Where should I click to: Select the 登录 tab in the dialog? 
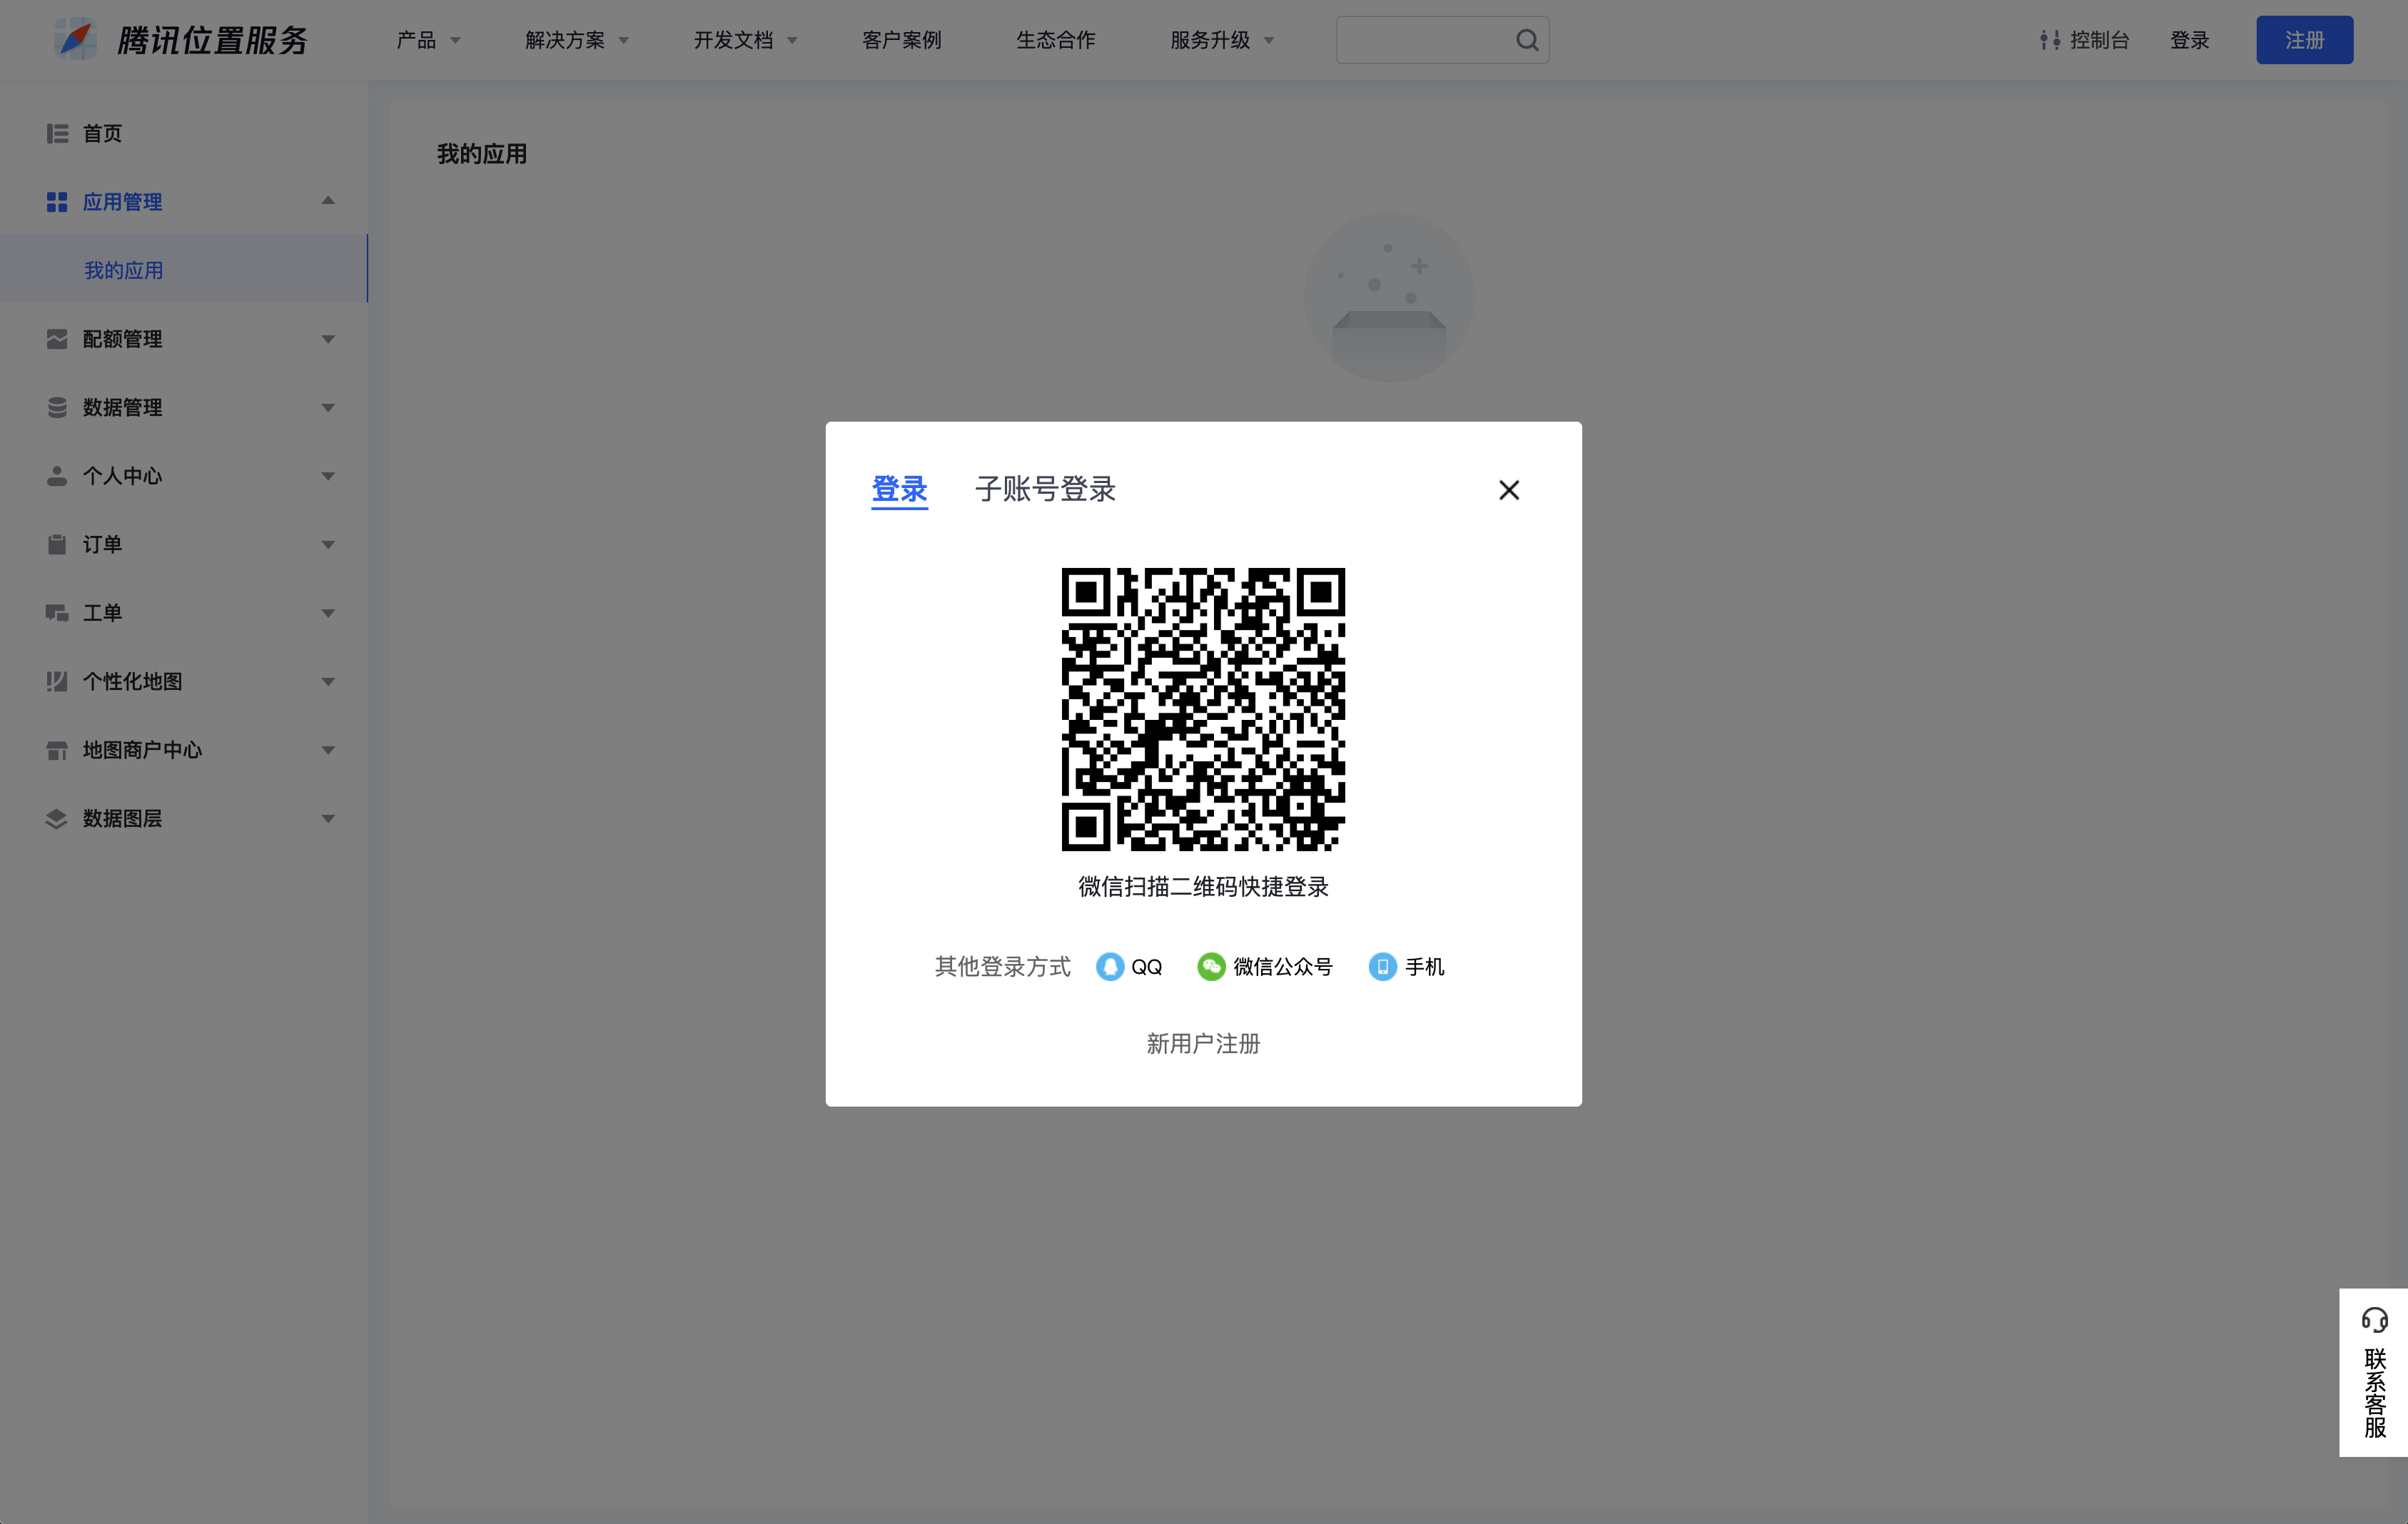coord(899,489)
